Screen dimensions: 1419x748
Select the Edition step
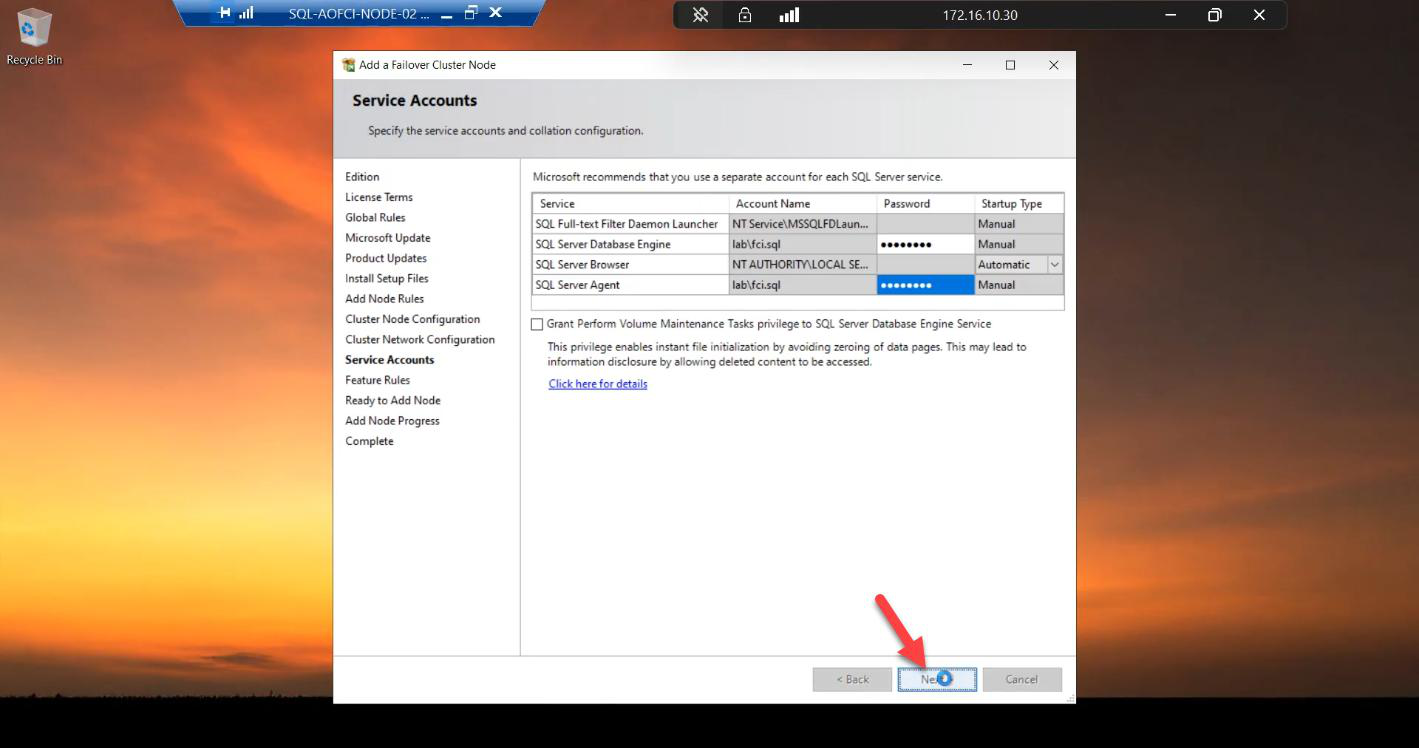click(x=362, y=177)
